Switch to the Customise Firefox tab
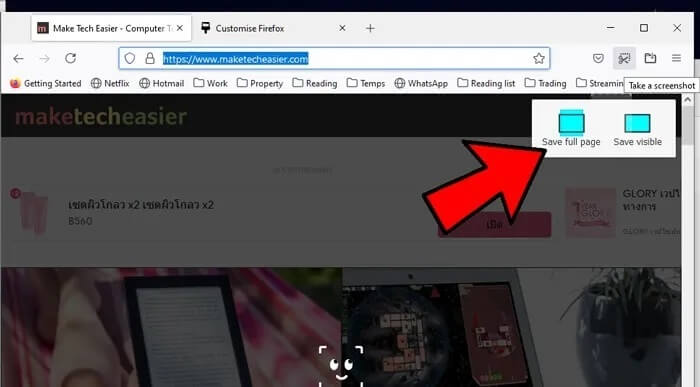The width and height of the screenshot is (700, 387). pyautogui.click(x=273, y=28)
